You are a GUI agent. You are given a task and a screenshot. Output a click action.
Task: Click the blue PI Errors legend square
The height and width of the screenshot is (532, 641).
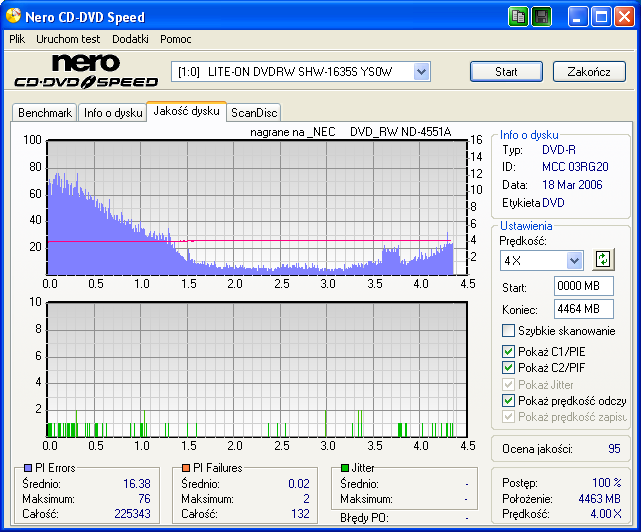28,467
